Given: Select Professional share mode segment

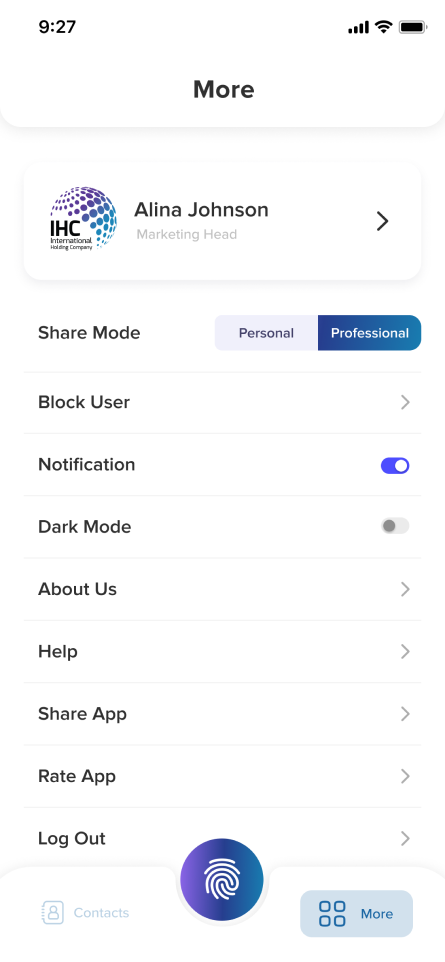Looking at the screenshot, I should 370,333.
